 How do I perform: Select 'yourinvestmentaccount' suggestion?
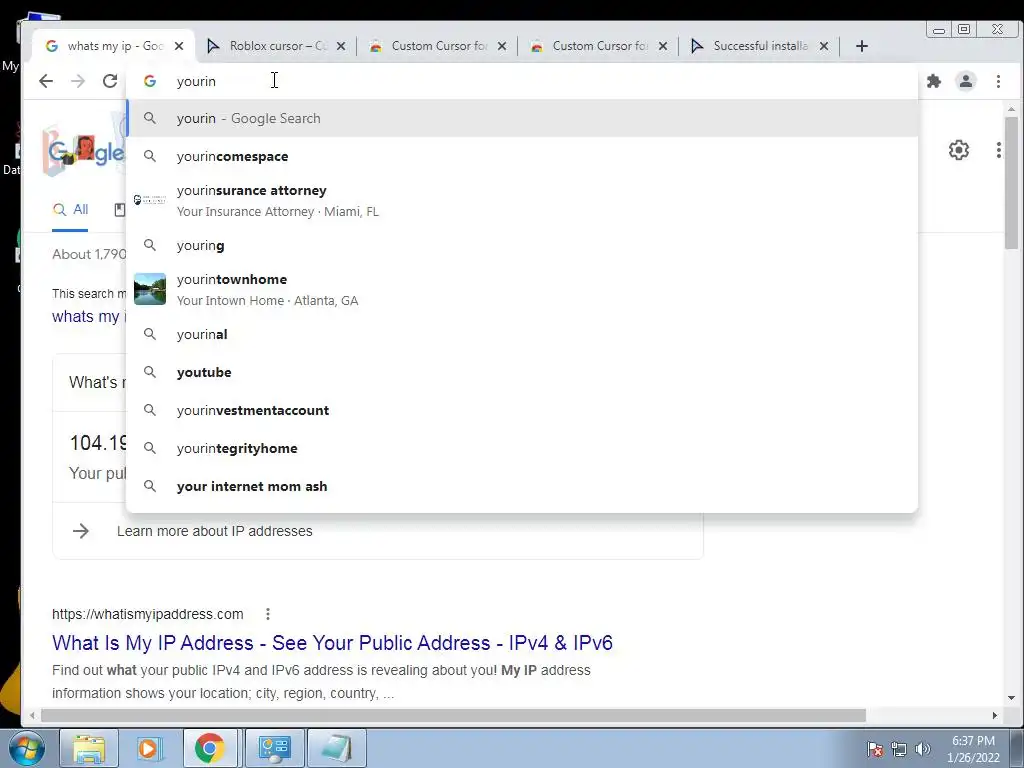[522, 410]
